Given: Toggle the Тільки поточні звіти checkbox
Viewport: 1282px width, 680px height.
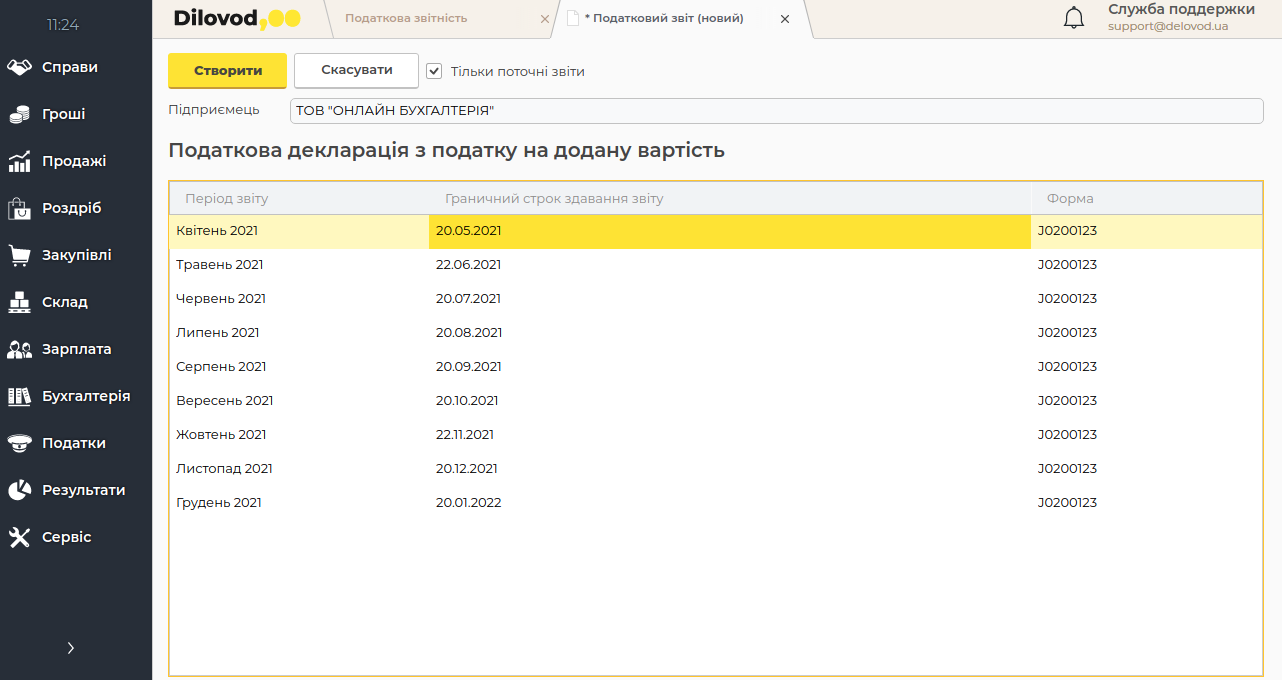Looking at the screenshot, I should (x=434, y=71).
